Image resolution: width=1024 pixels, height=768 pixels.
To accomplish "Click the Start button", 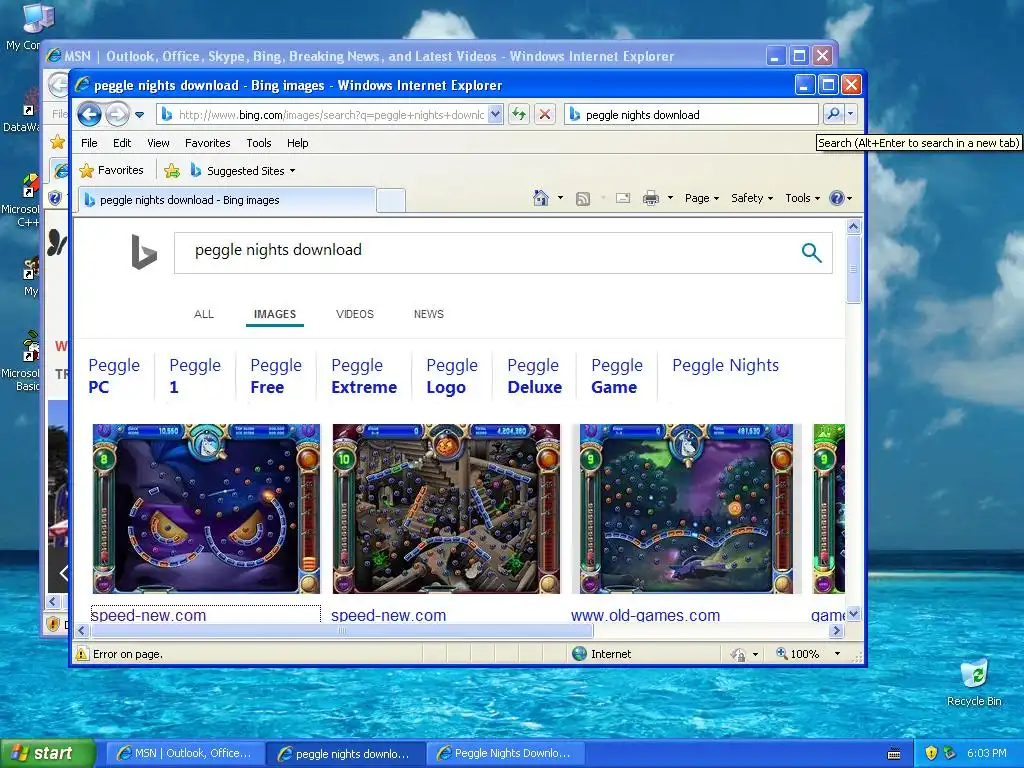I will [47, 753].
